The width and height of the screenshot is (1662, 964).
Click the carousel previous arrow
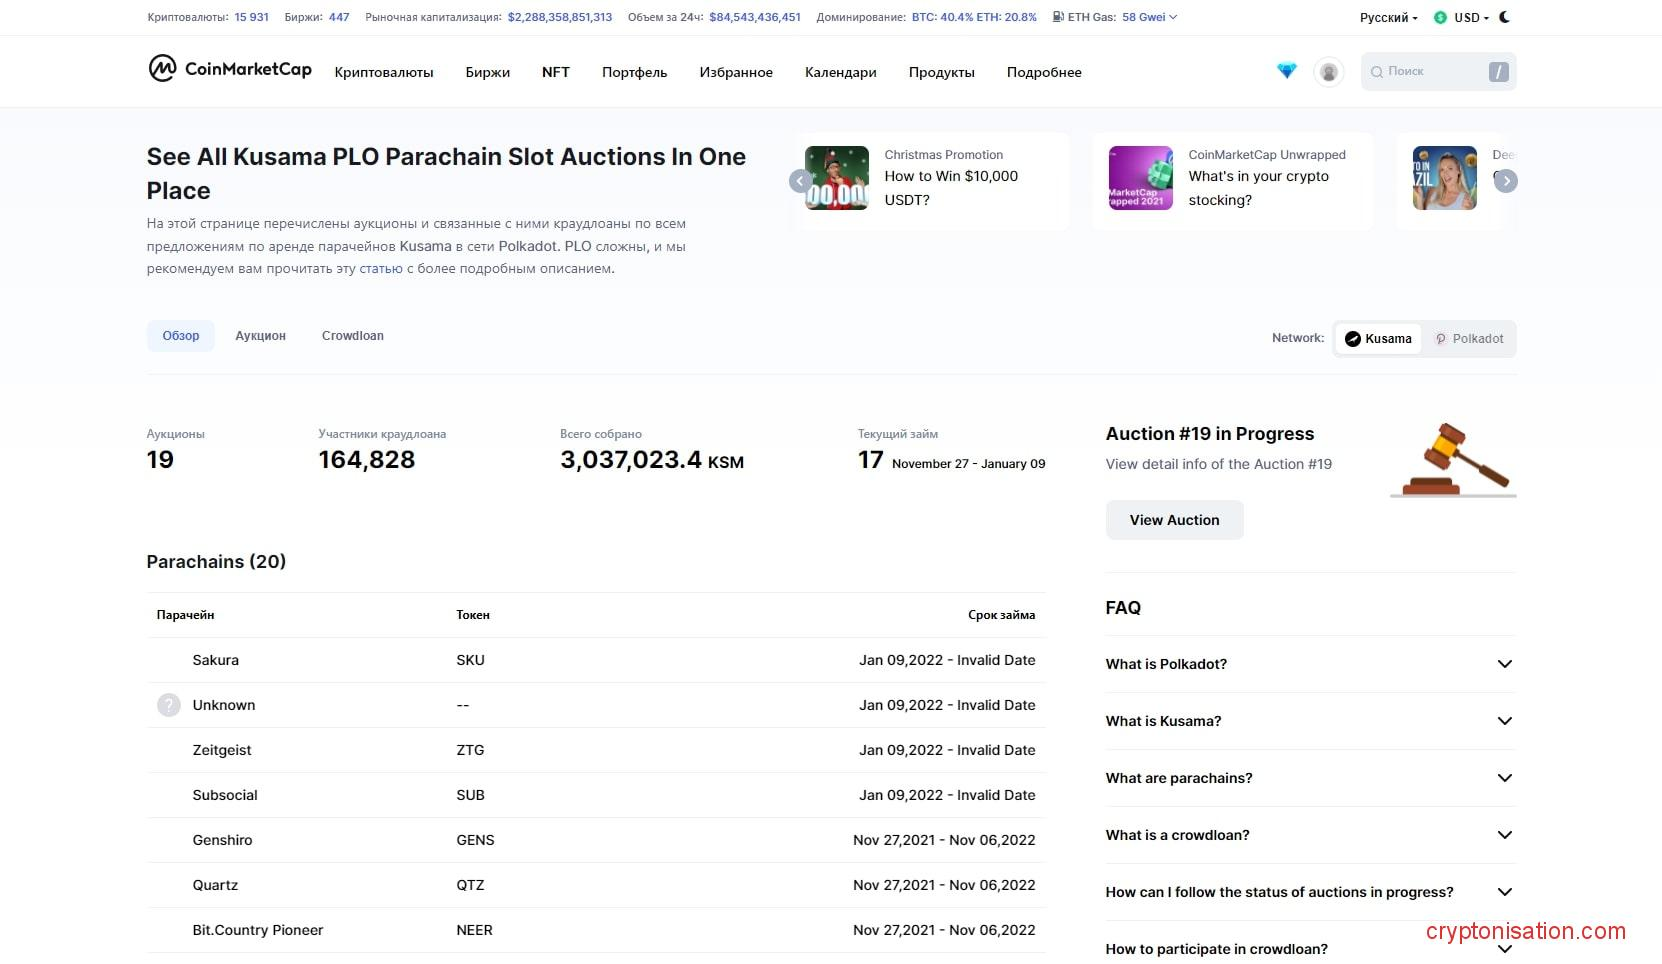[800, 181]
